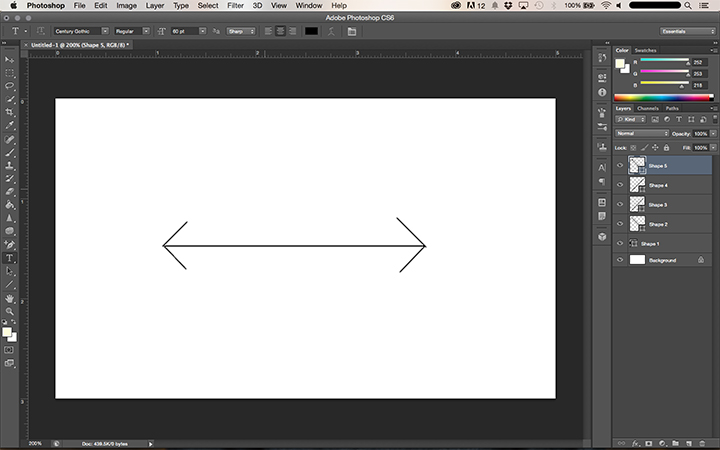Image resolution: width=720 pixels, height=450 pixels.
Task: Open the Layer menu
Action: pyautogui.click(x=155, y=6)
